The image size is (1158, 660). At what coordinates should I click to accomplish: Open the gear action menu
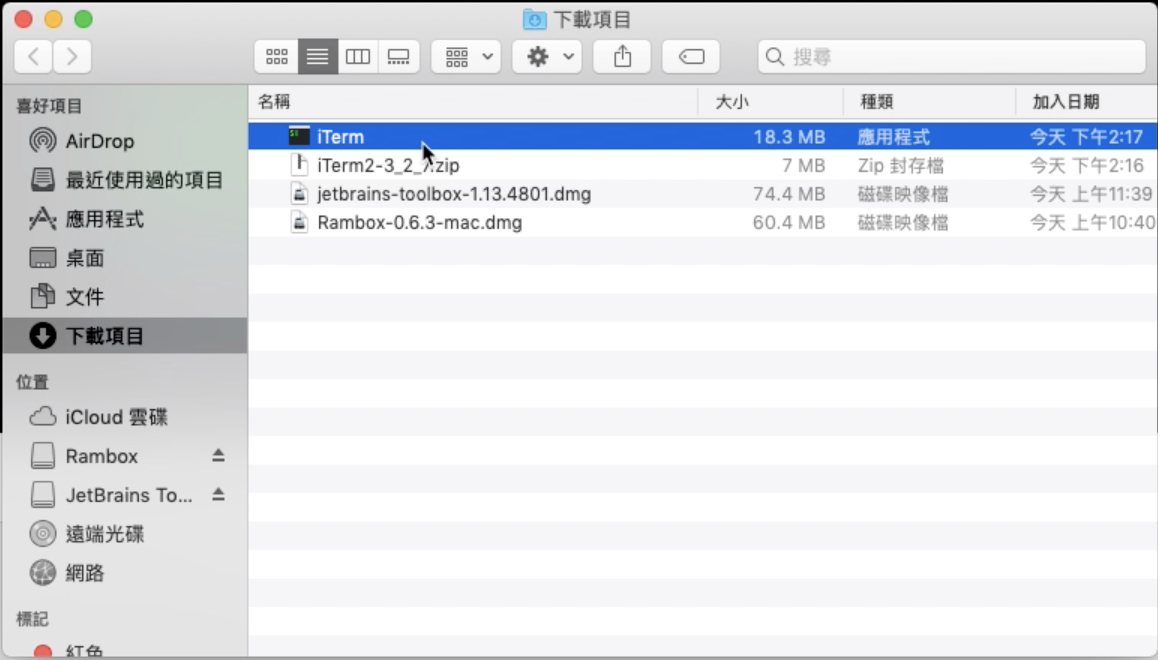547,57
